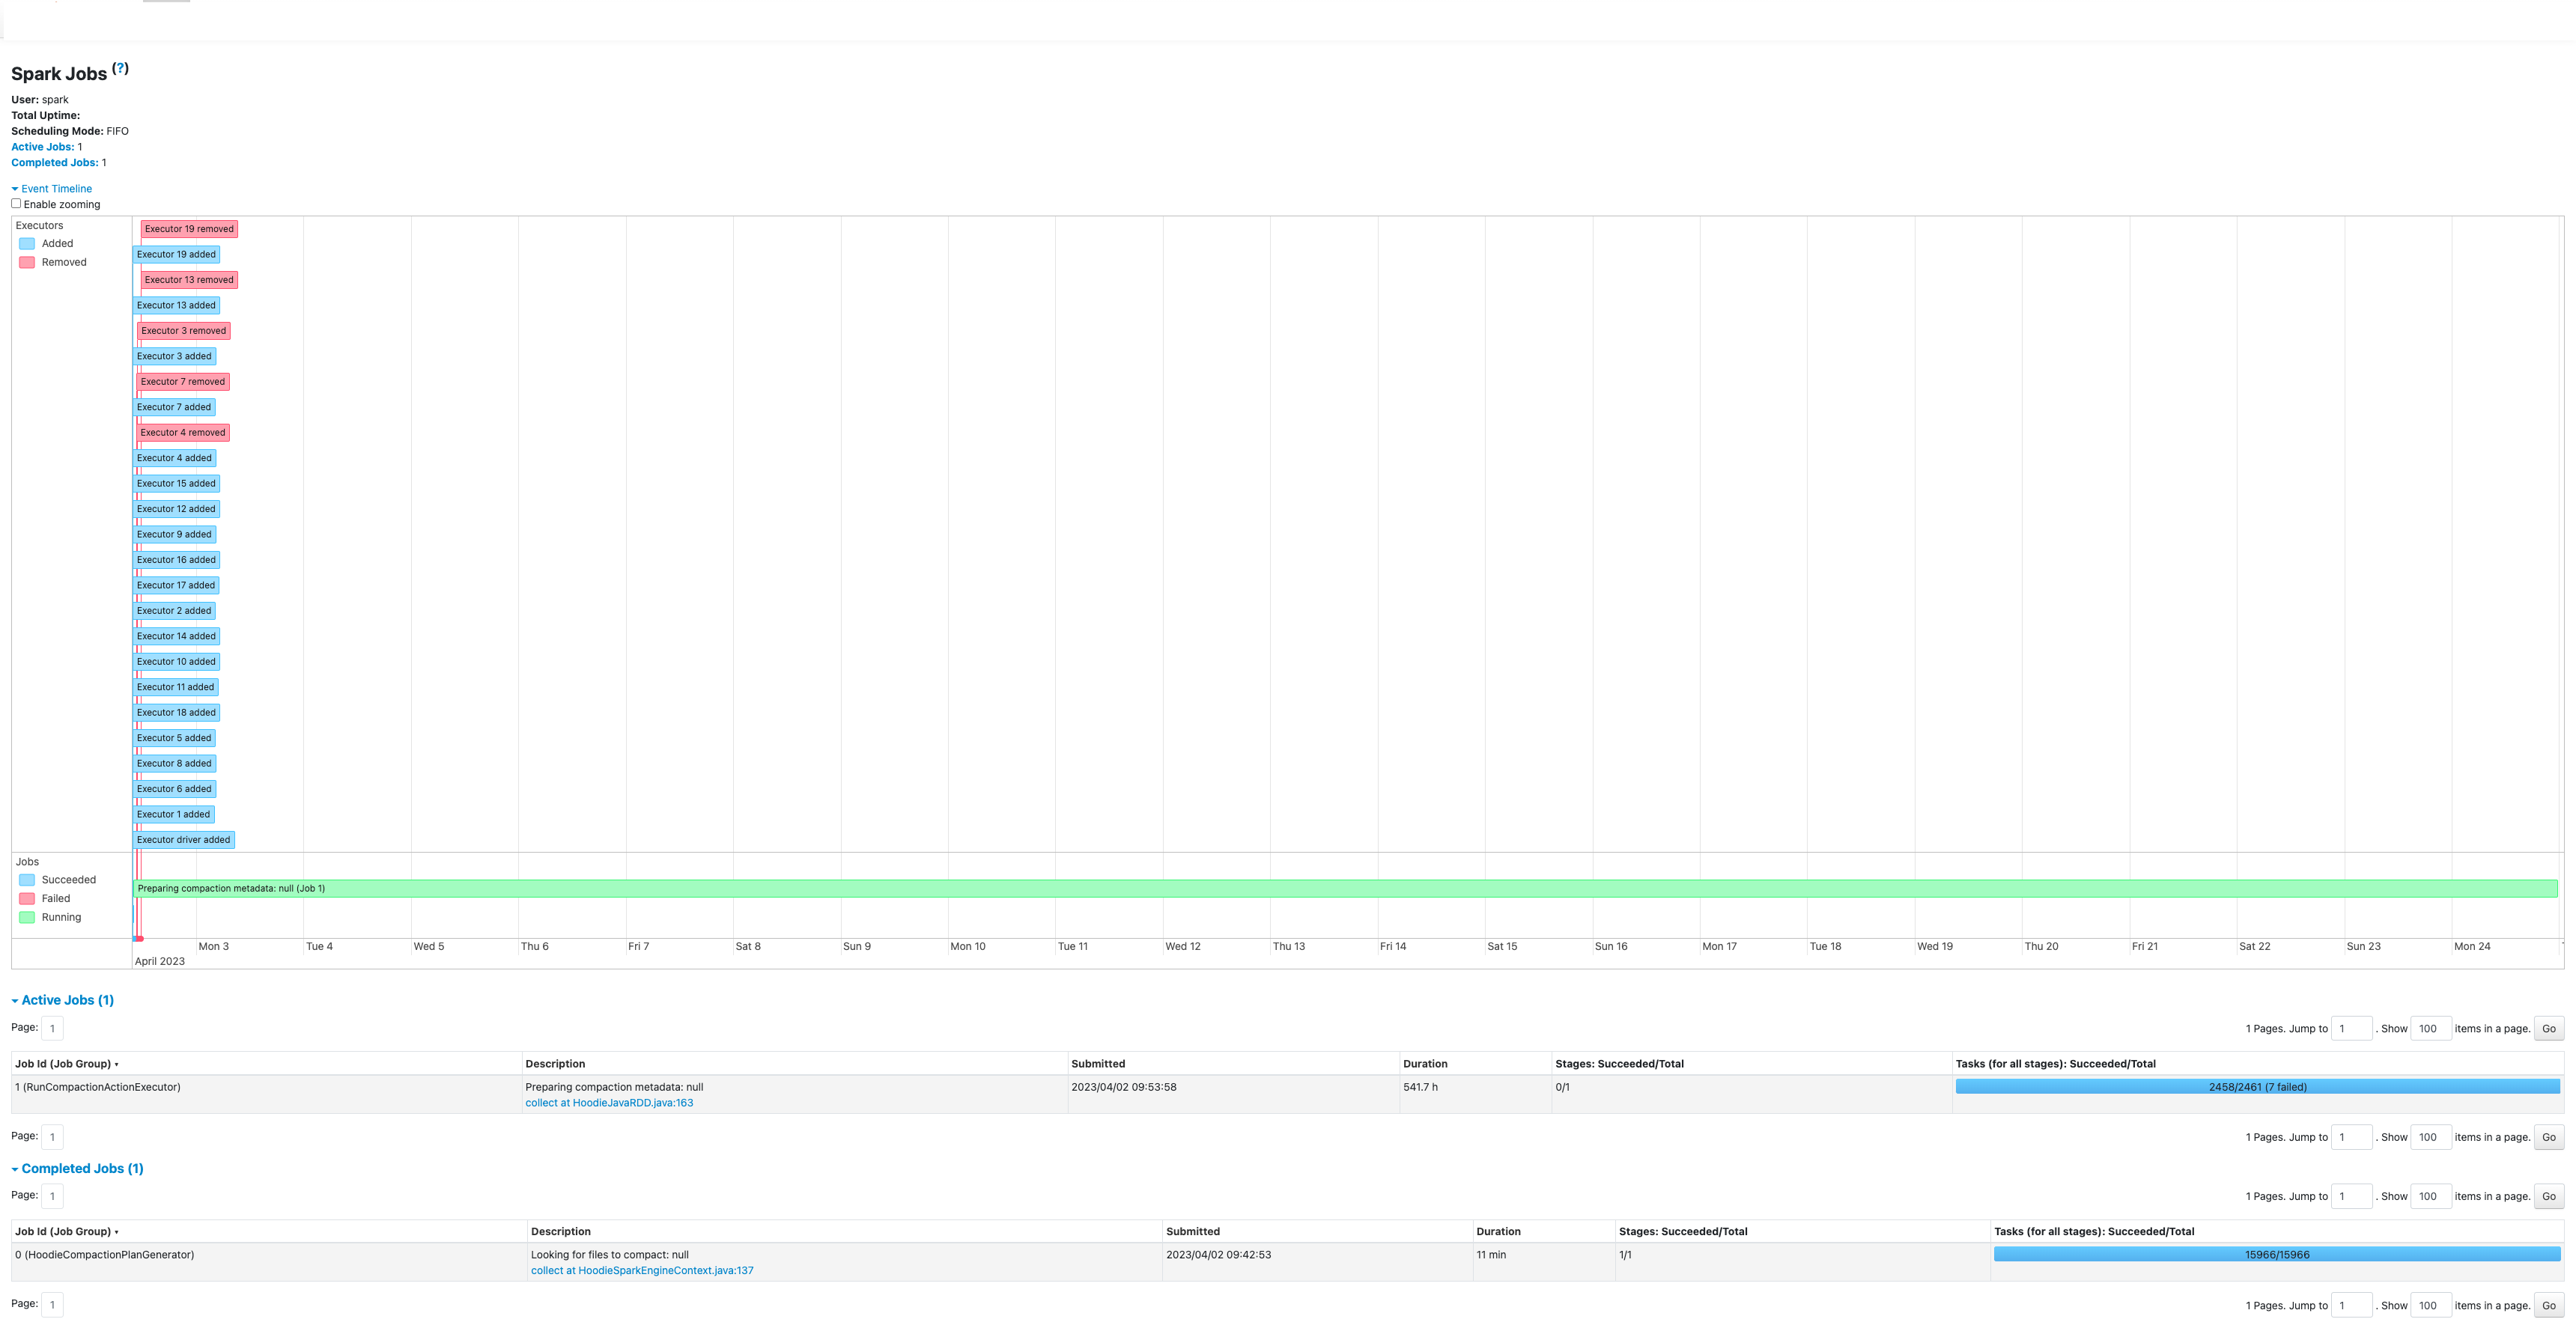2576x1328 pixels.
Task: Sort Completed Jobs by Job Id column
Action: pyautogui.click(x=65, y=1231)
